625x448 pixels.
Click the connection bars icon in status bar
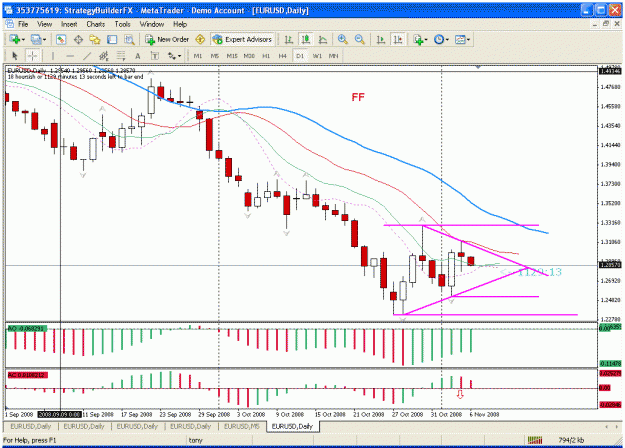[x=535, y=440]
